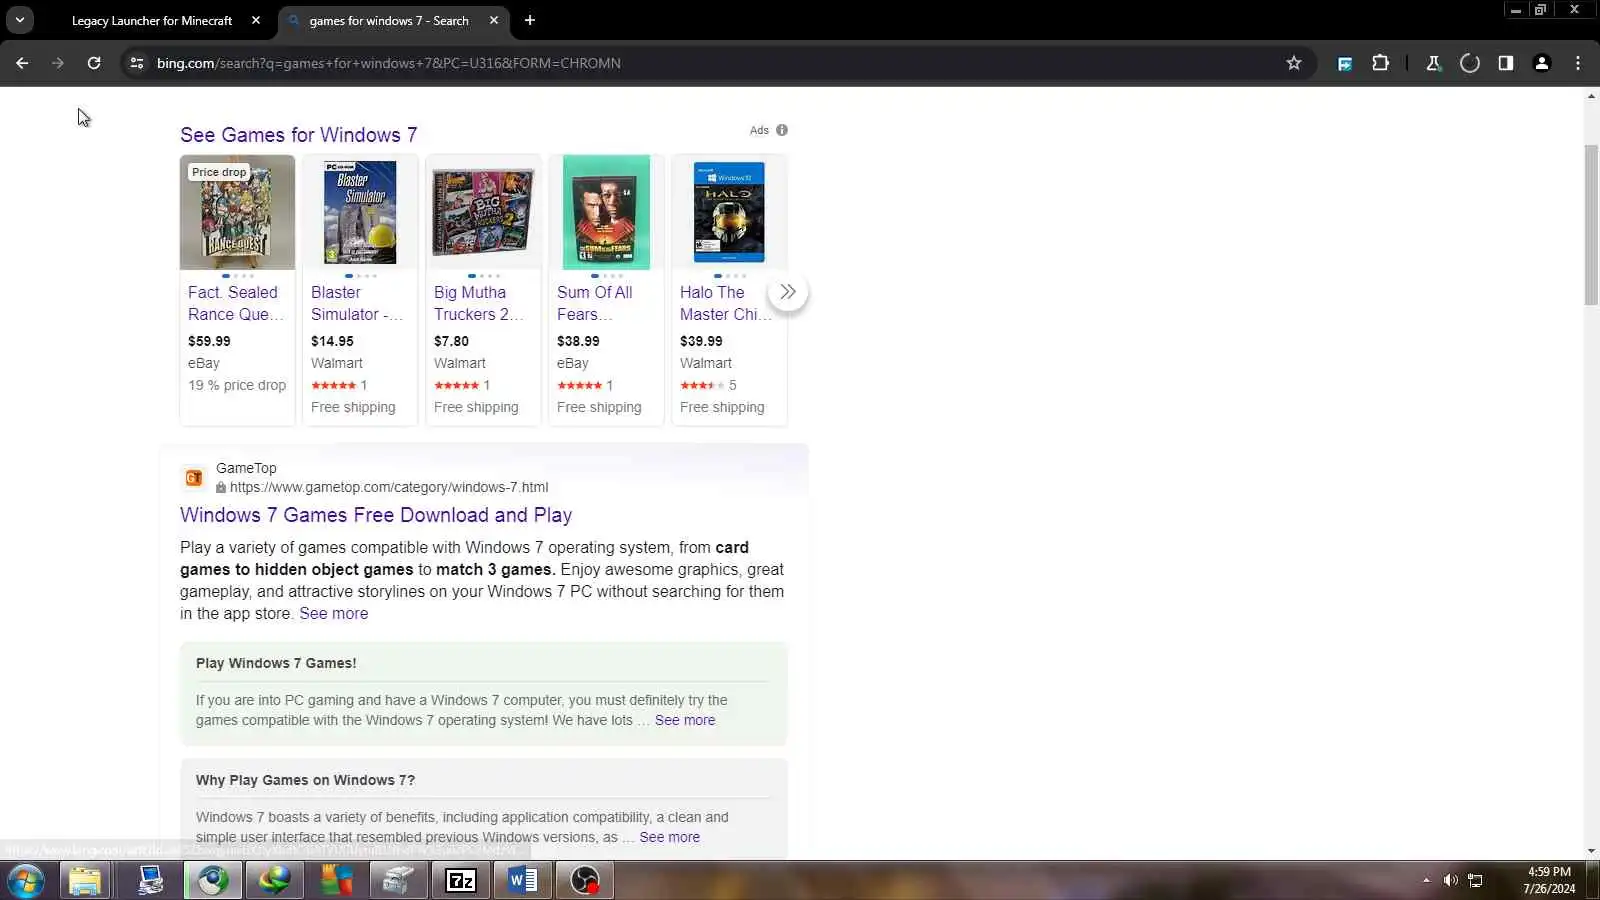Open the network connection tray icon
Viewport: 1600px width, 900px height.
[1475, 881]
